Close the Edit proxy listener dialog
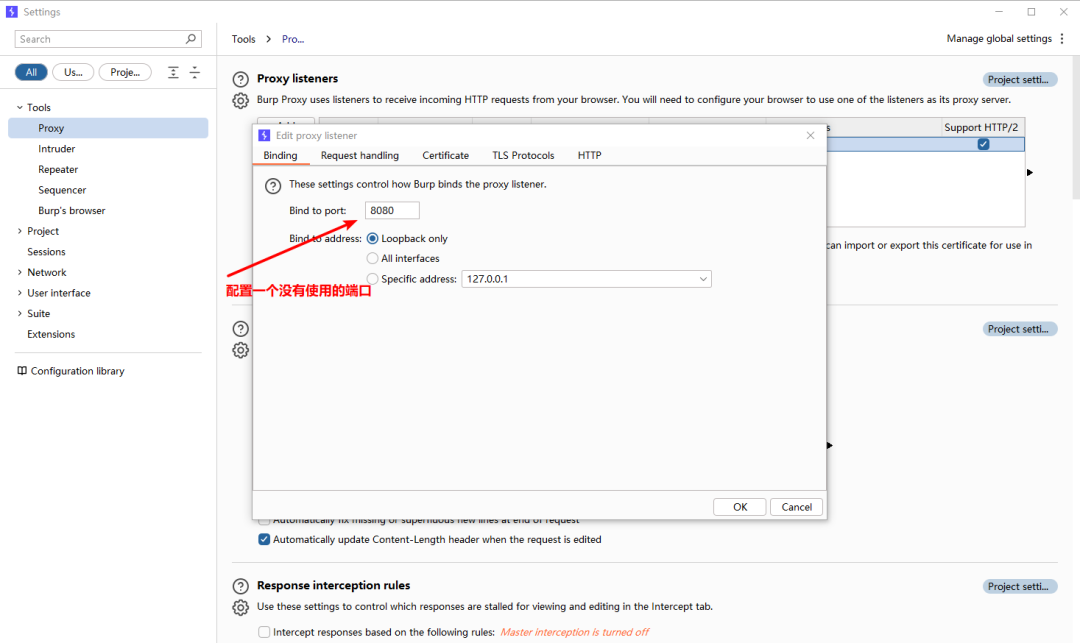 click(x=810, y=136)
